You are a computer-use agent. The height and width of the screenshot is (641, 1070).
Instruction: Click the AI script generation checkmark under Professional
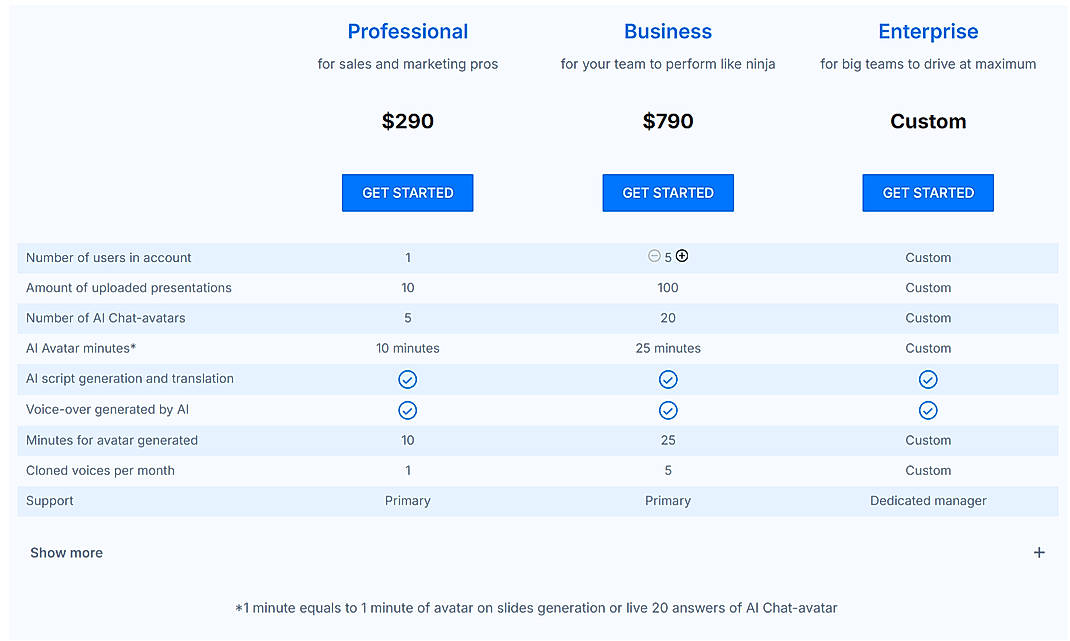(408, 379)
